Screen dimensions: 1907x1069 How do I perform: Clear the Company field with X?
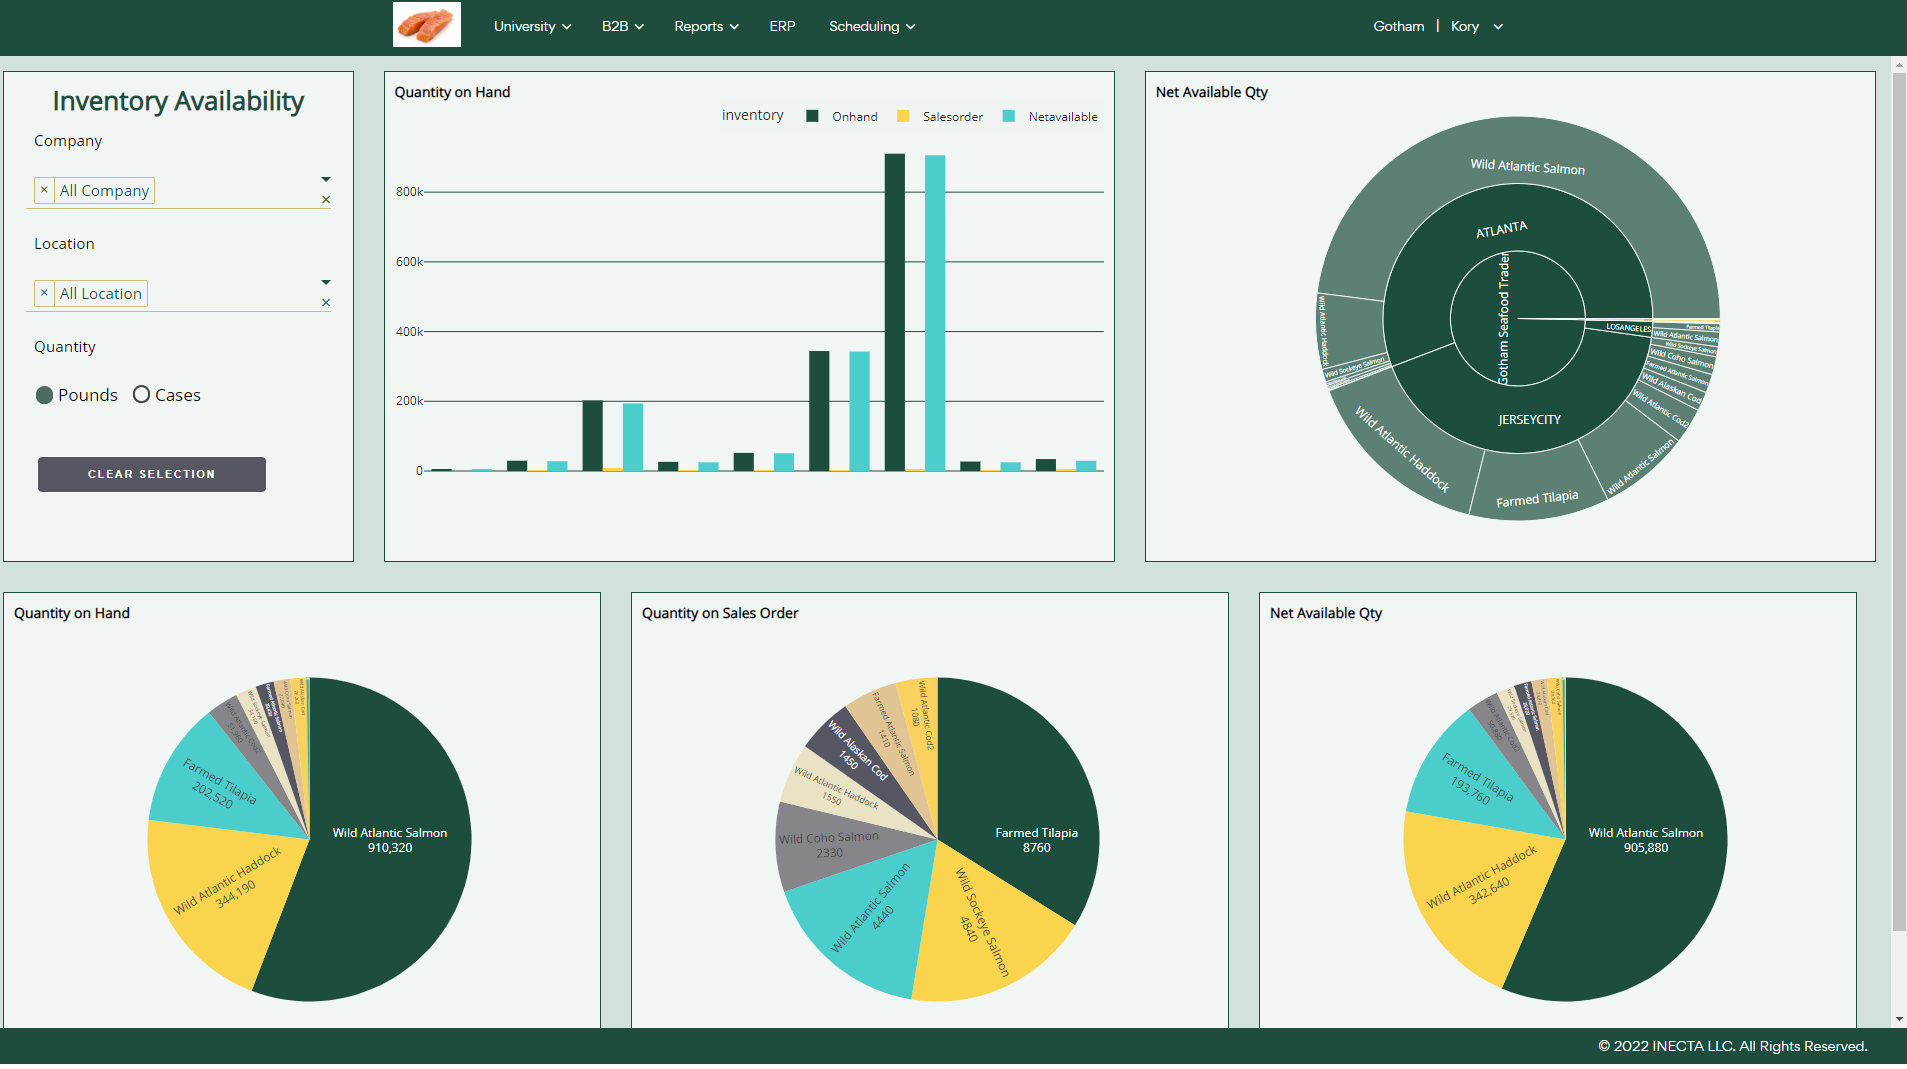(326, 200)
